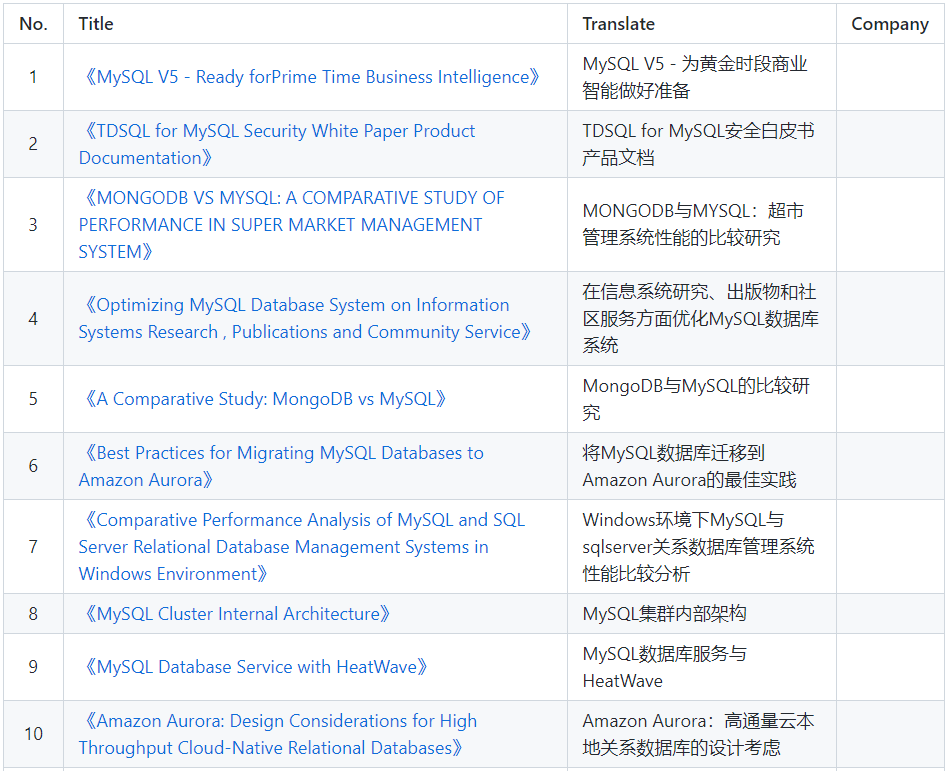Image resolution: width=948 pixels, height=771 pixels.
Task: Open the Best Practices for Migrating MySQL link
Action: [281, 466]
